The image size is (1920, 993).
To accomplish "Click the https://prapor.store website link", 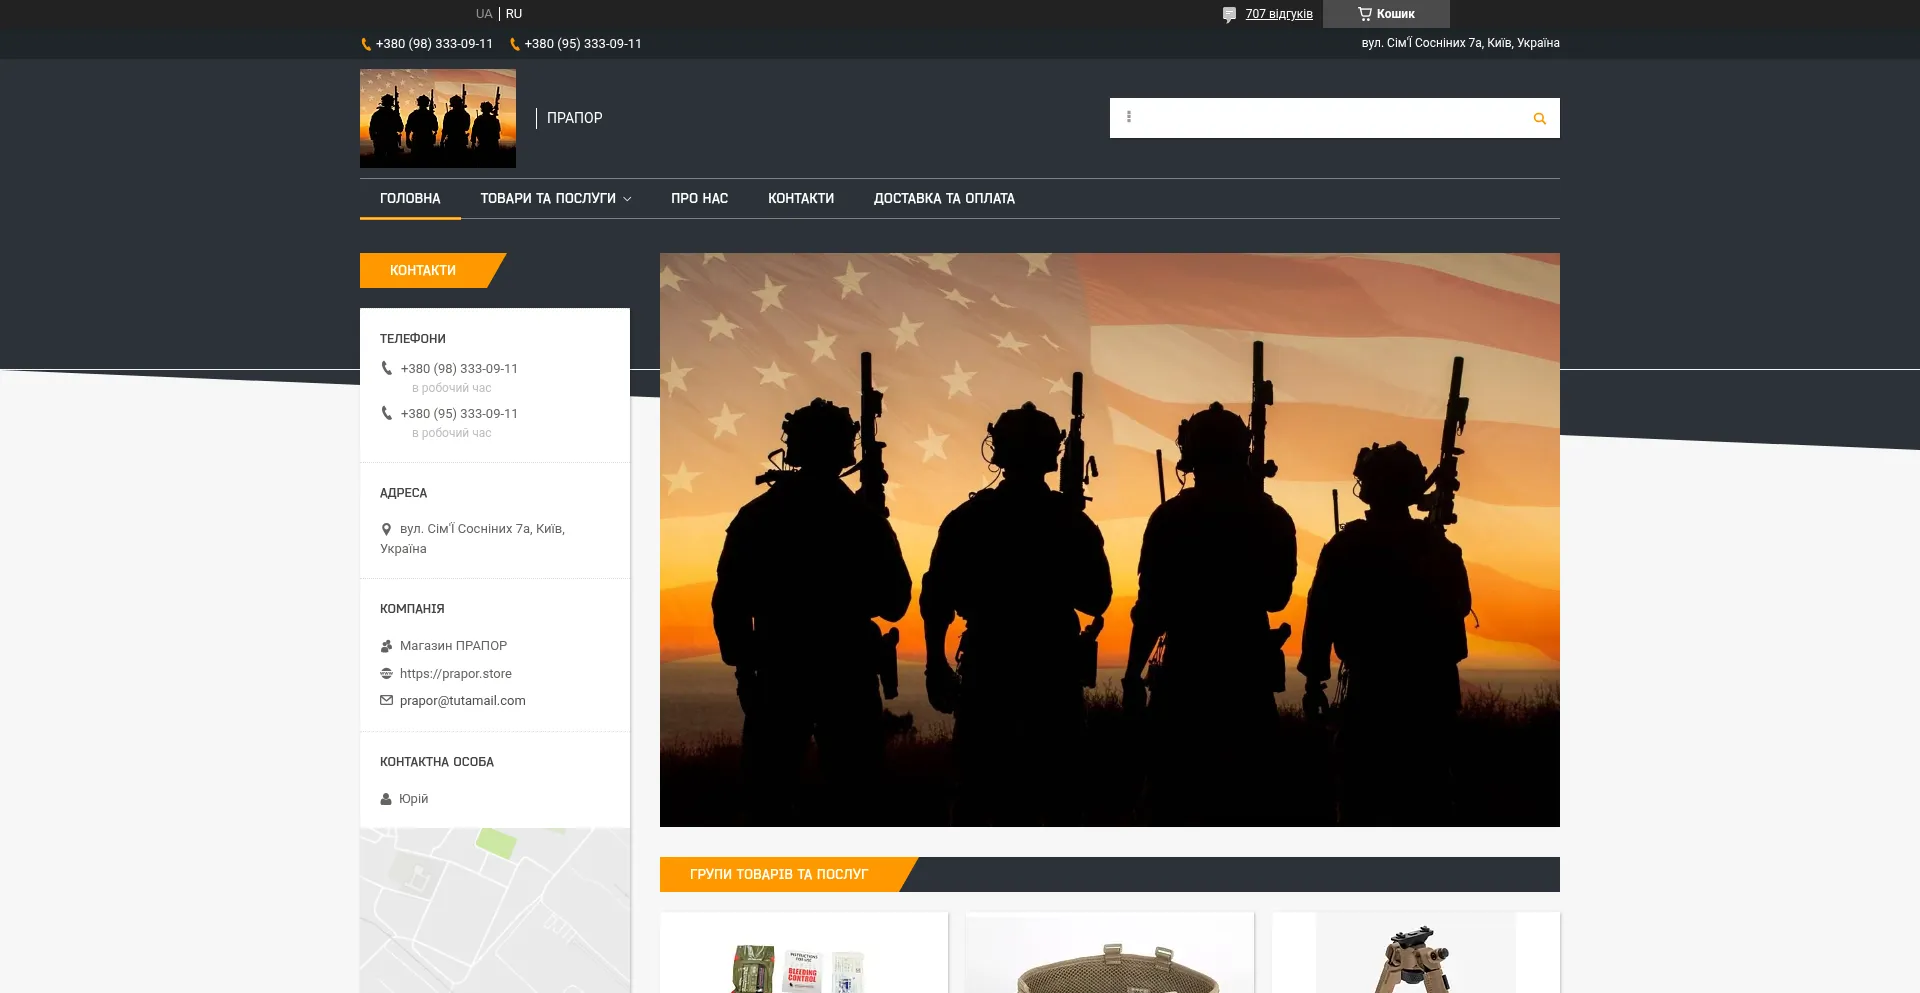I will click(456, 674).
